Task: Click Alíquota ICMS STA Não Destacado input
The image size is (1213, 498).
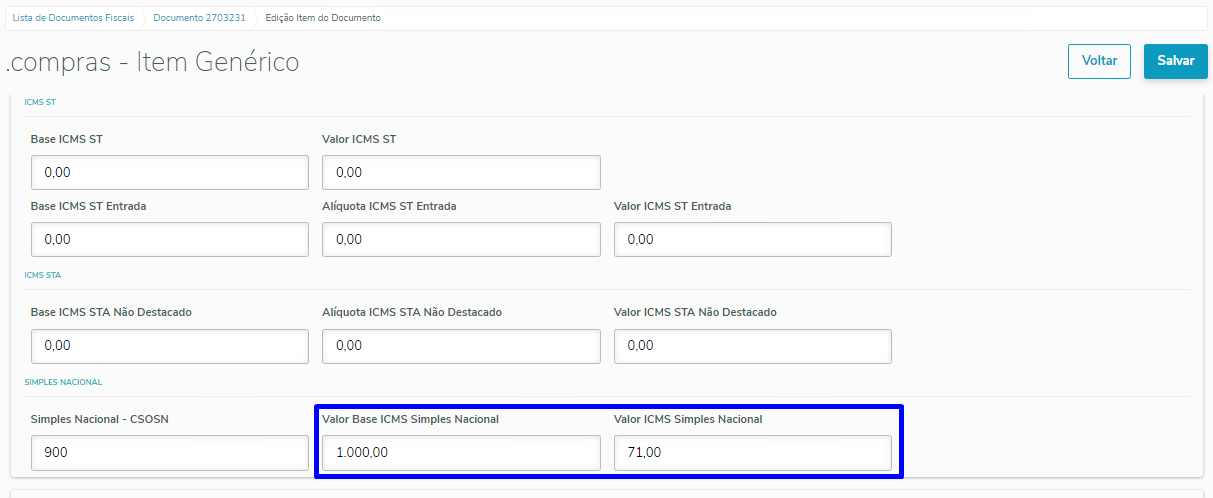Action: [x=461, y=346]
